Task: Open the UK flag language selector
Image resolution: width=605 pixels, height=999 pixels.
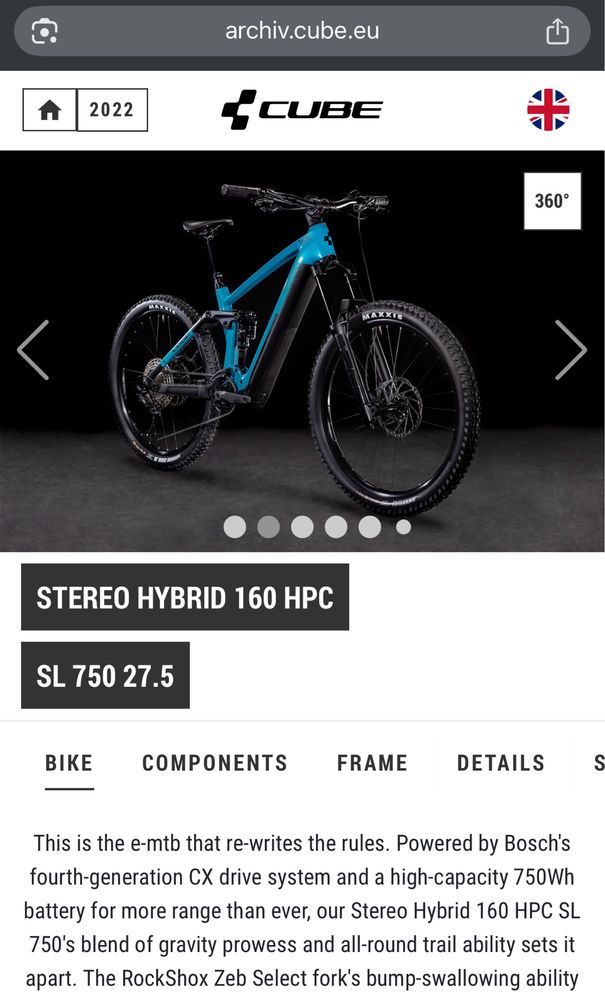Action: 548,110
